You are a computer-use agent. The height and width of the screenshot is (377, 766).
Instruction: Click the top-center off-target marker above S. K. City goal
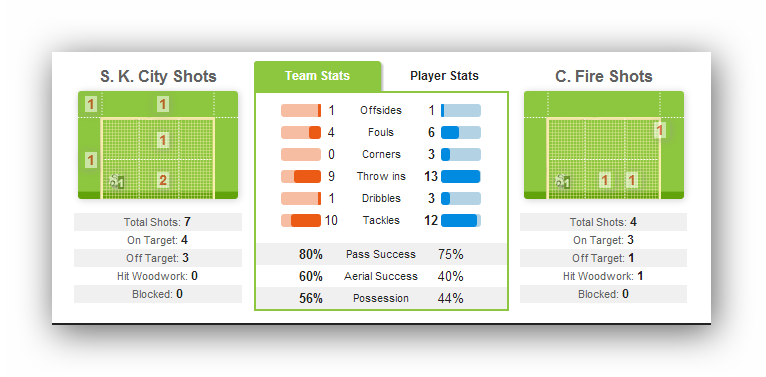[163, 104]
